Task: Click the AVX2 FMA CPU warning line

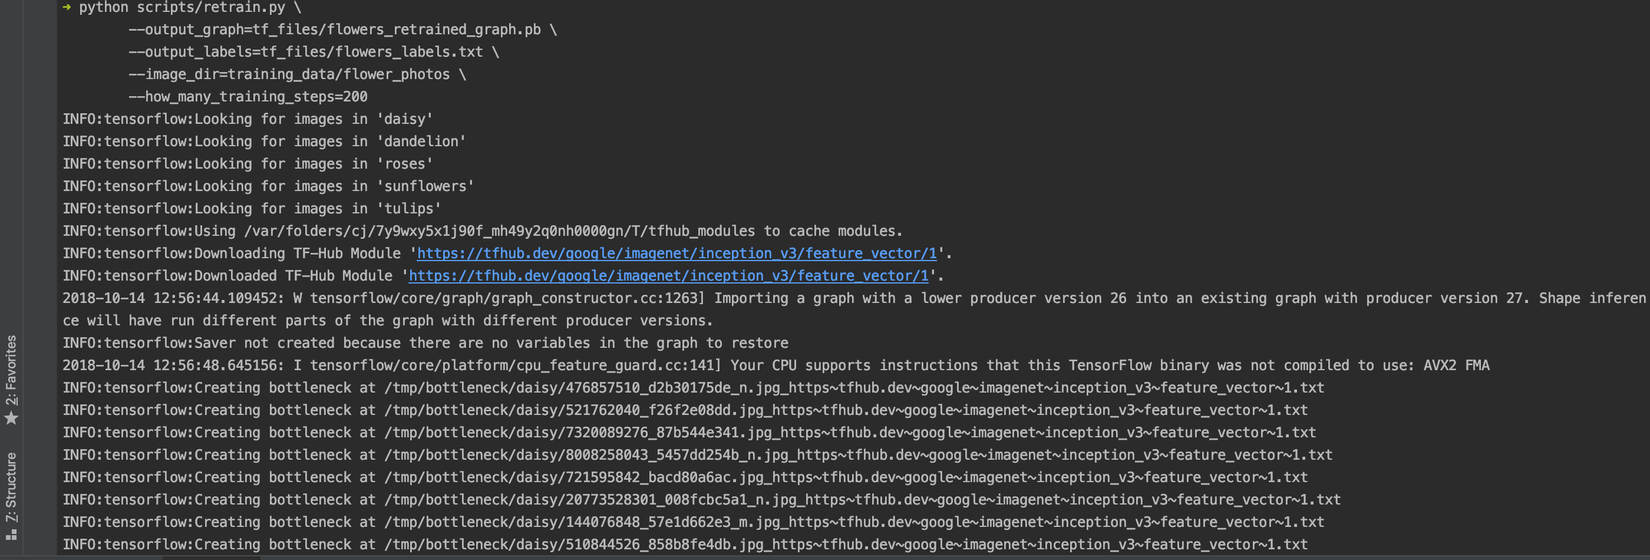Action: 775,366
